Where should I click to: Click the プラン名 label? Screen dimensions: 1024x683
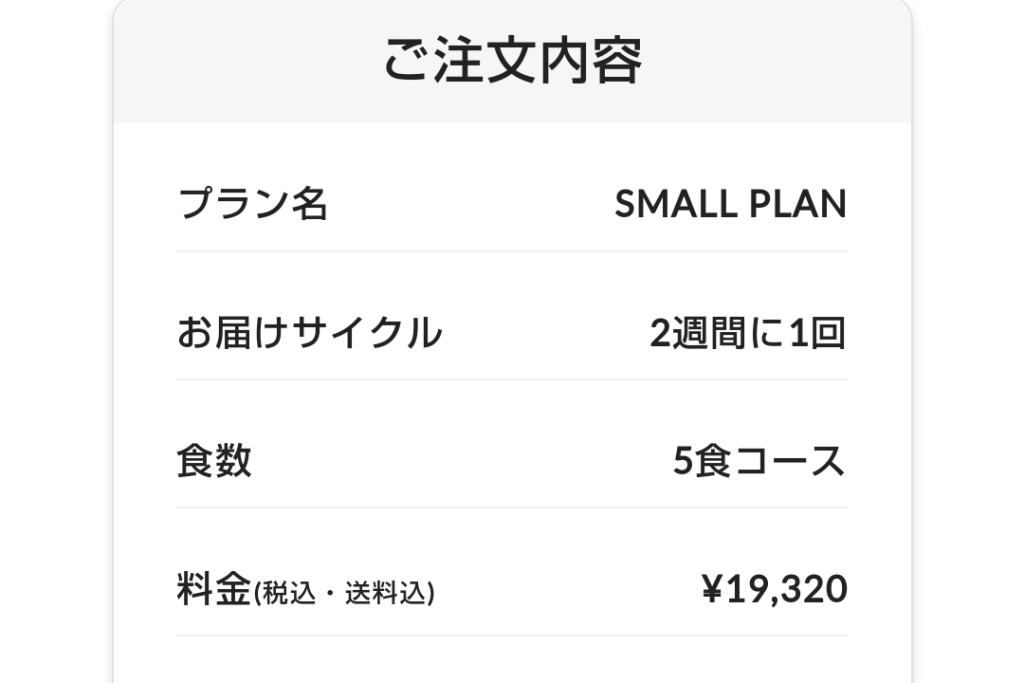pyautogui.click(x=253, y=205)
